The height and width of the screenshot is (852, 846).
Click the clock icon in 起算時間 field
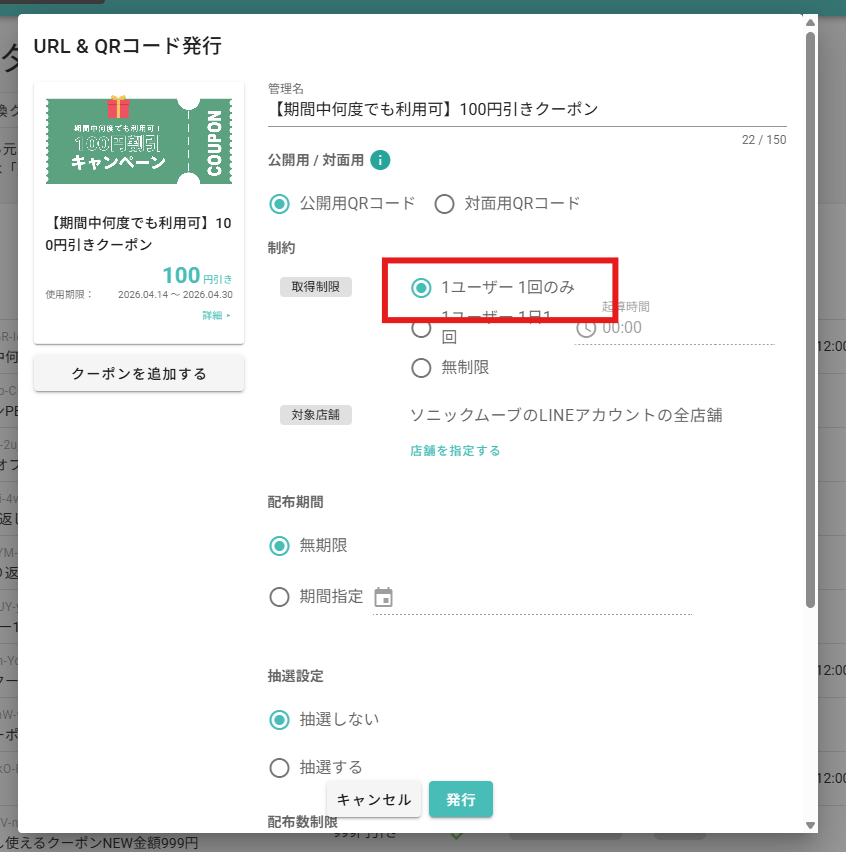(x=586, y=327)
